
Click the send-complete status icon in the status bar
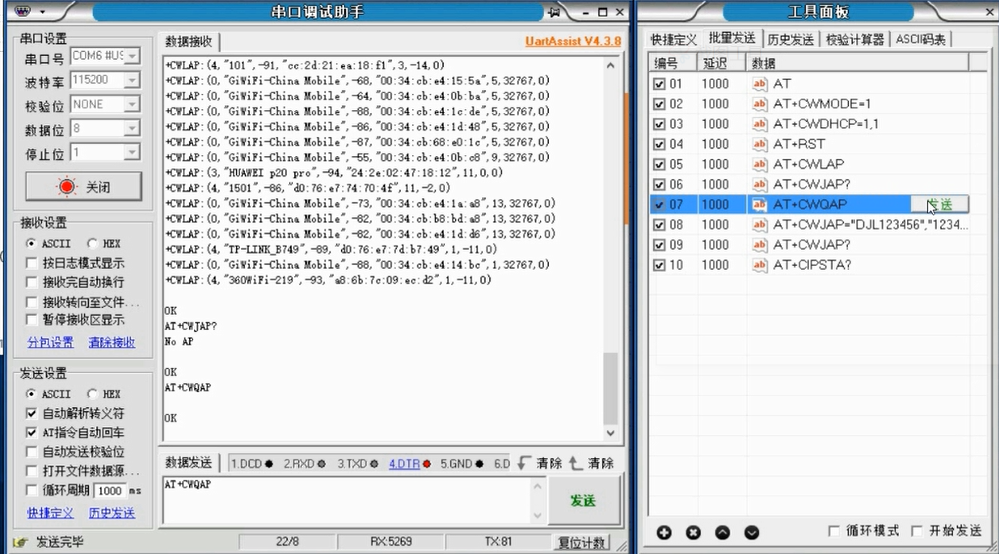coord(20,543)
